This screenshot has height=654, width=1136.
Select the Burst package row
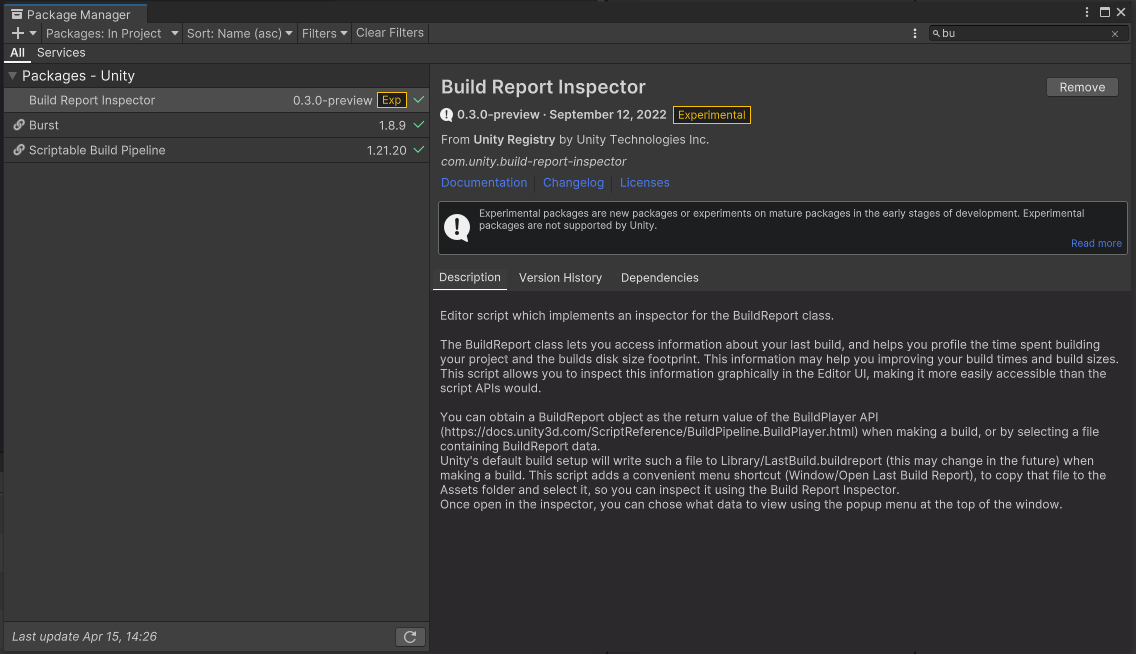216,125
